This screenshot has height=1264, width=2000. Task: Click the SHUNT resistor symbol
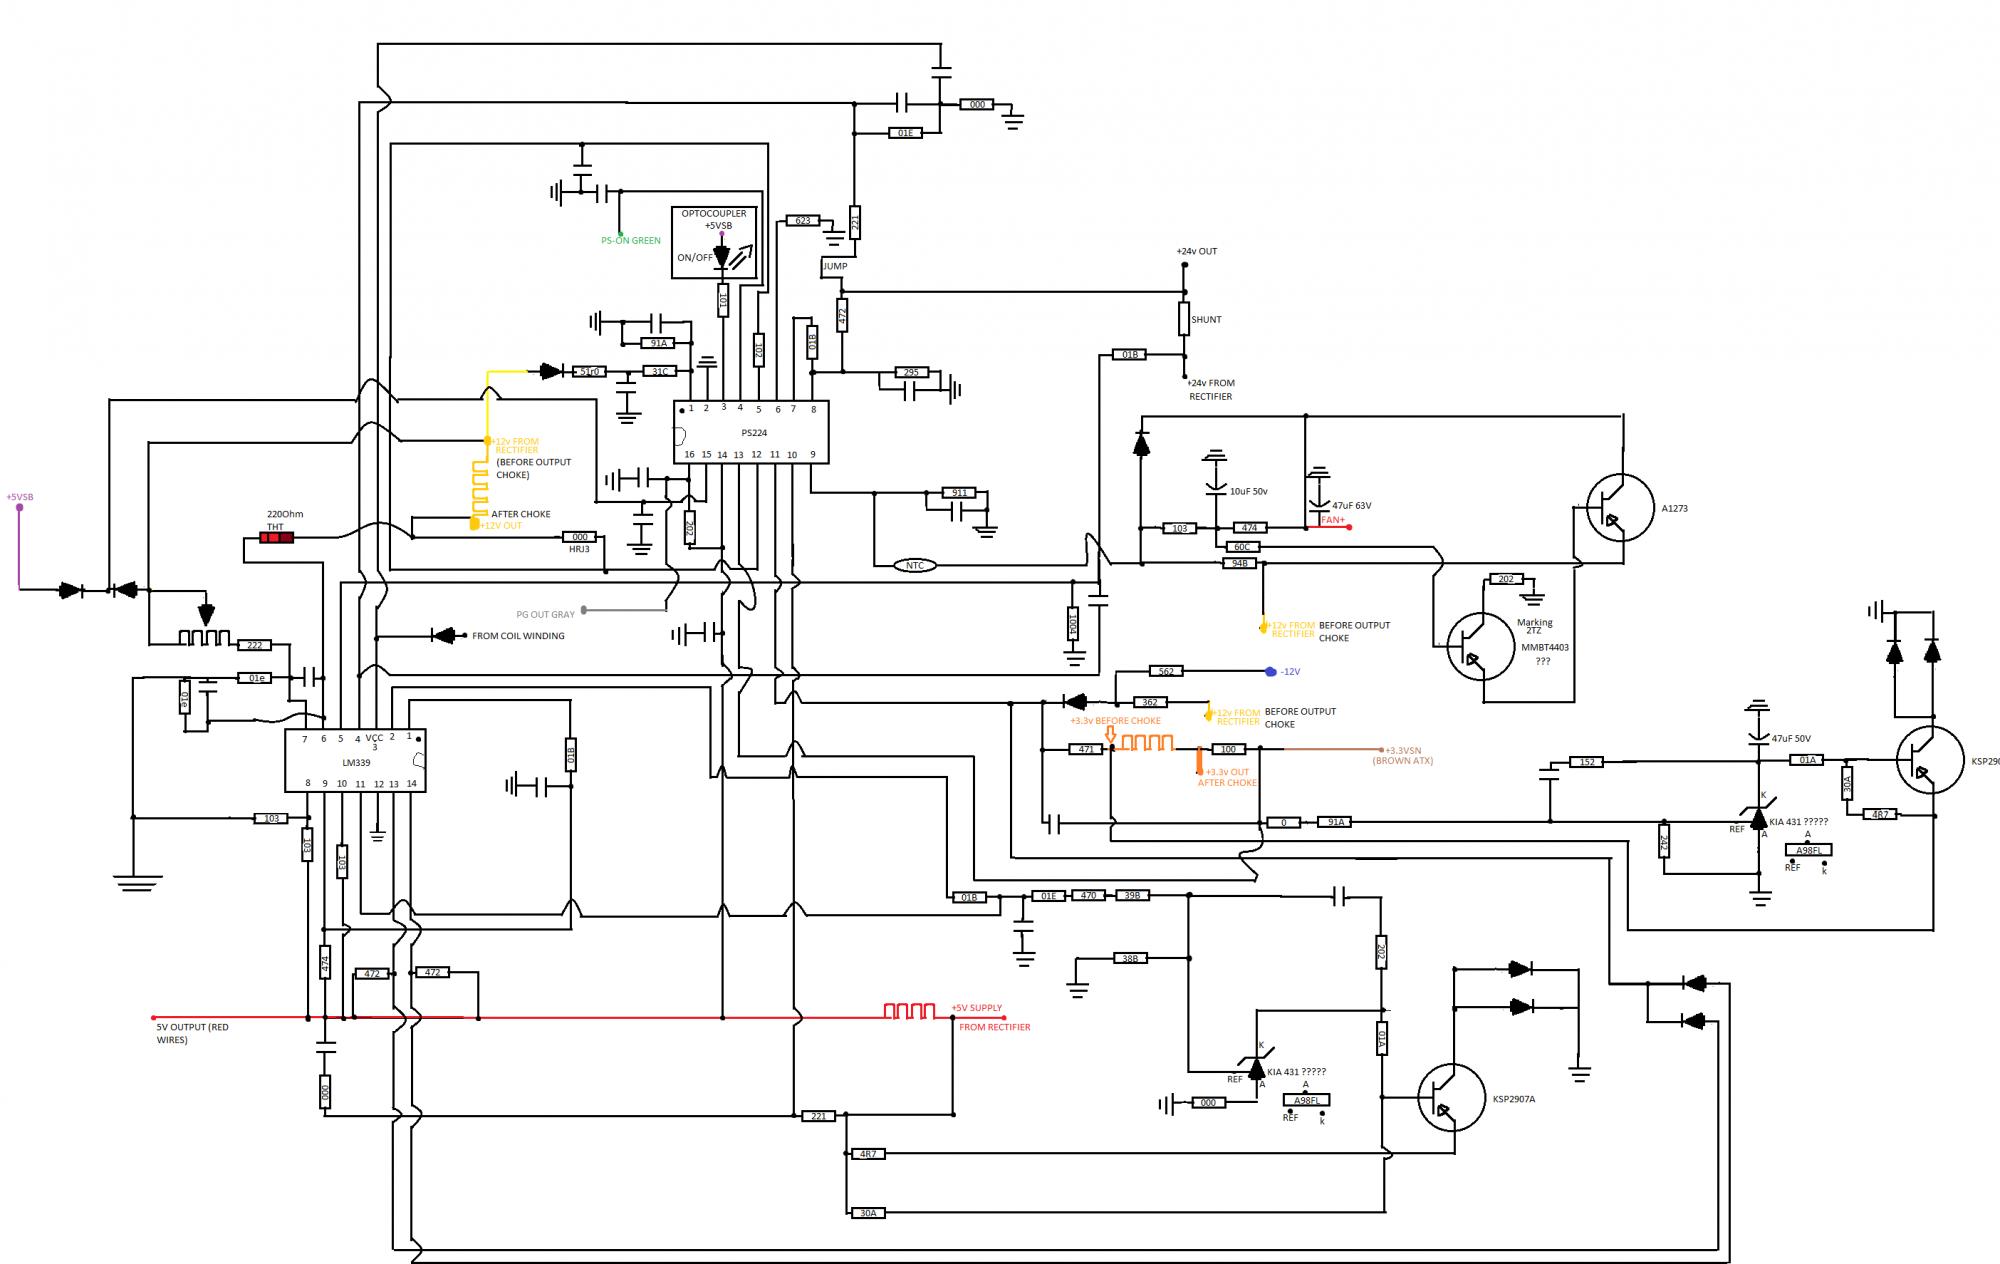1184,319
